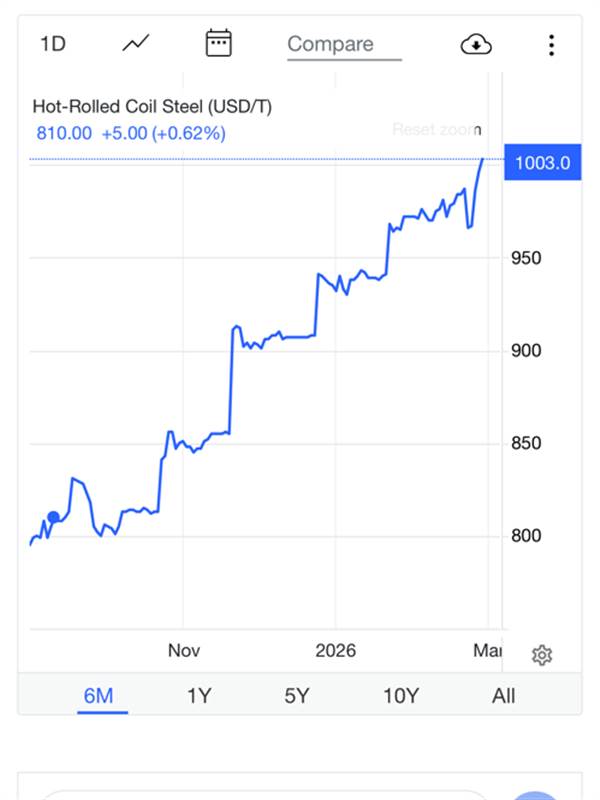Open chart settings gear icon

pyautogui.click(x=542, y=655)
